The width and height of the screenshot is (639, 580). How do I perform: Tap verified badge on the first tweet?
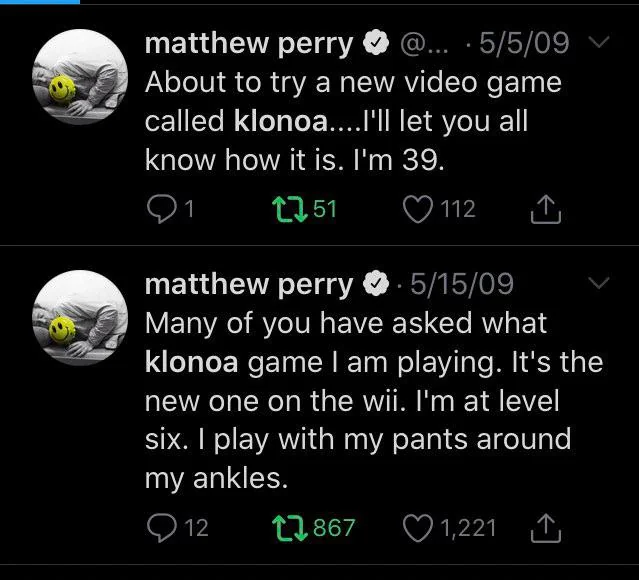click(376, 42)
